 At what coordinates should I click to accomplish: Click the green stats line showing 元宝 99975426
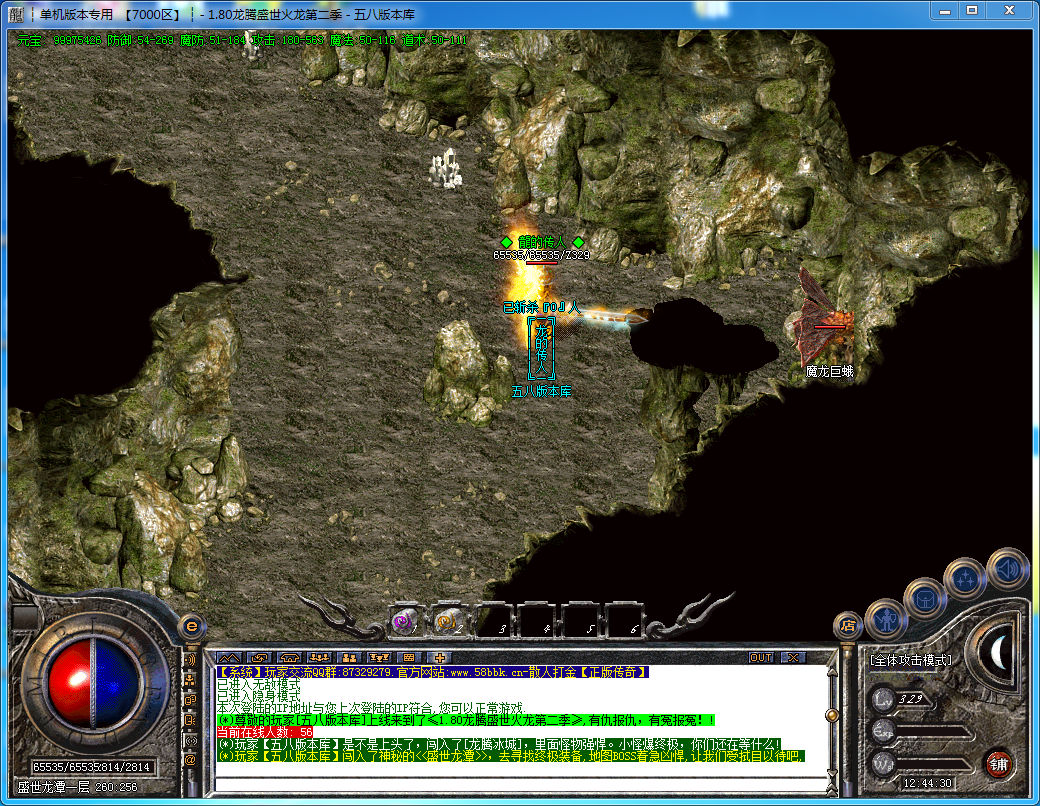241,40
